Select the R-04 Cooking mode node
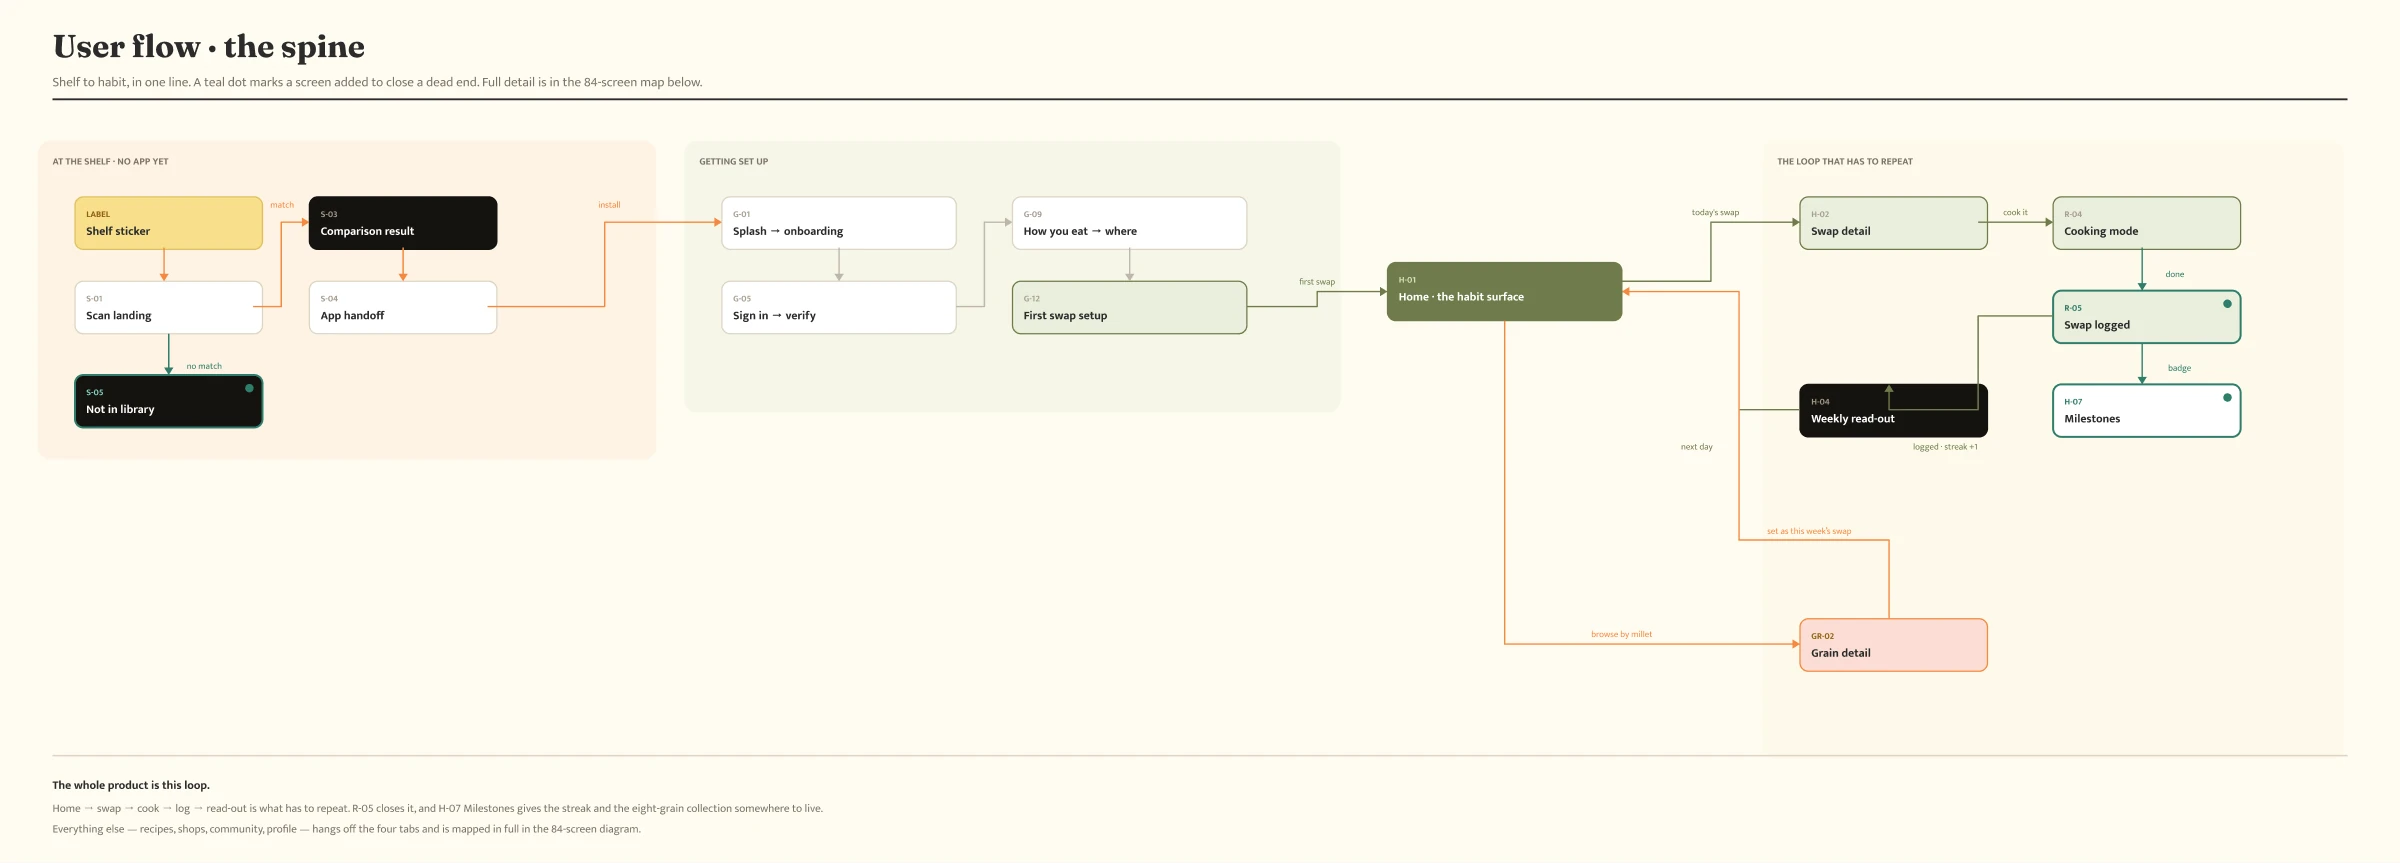 click(2146, 223)
